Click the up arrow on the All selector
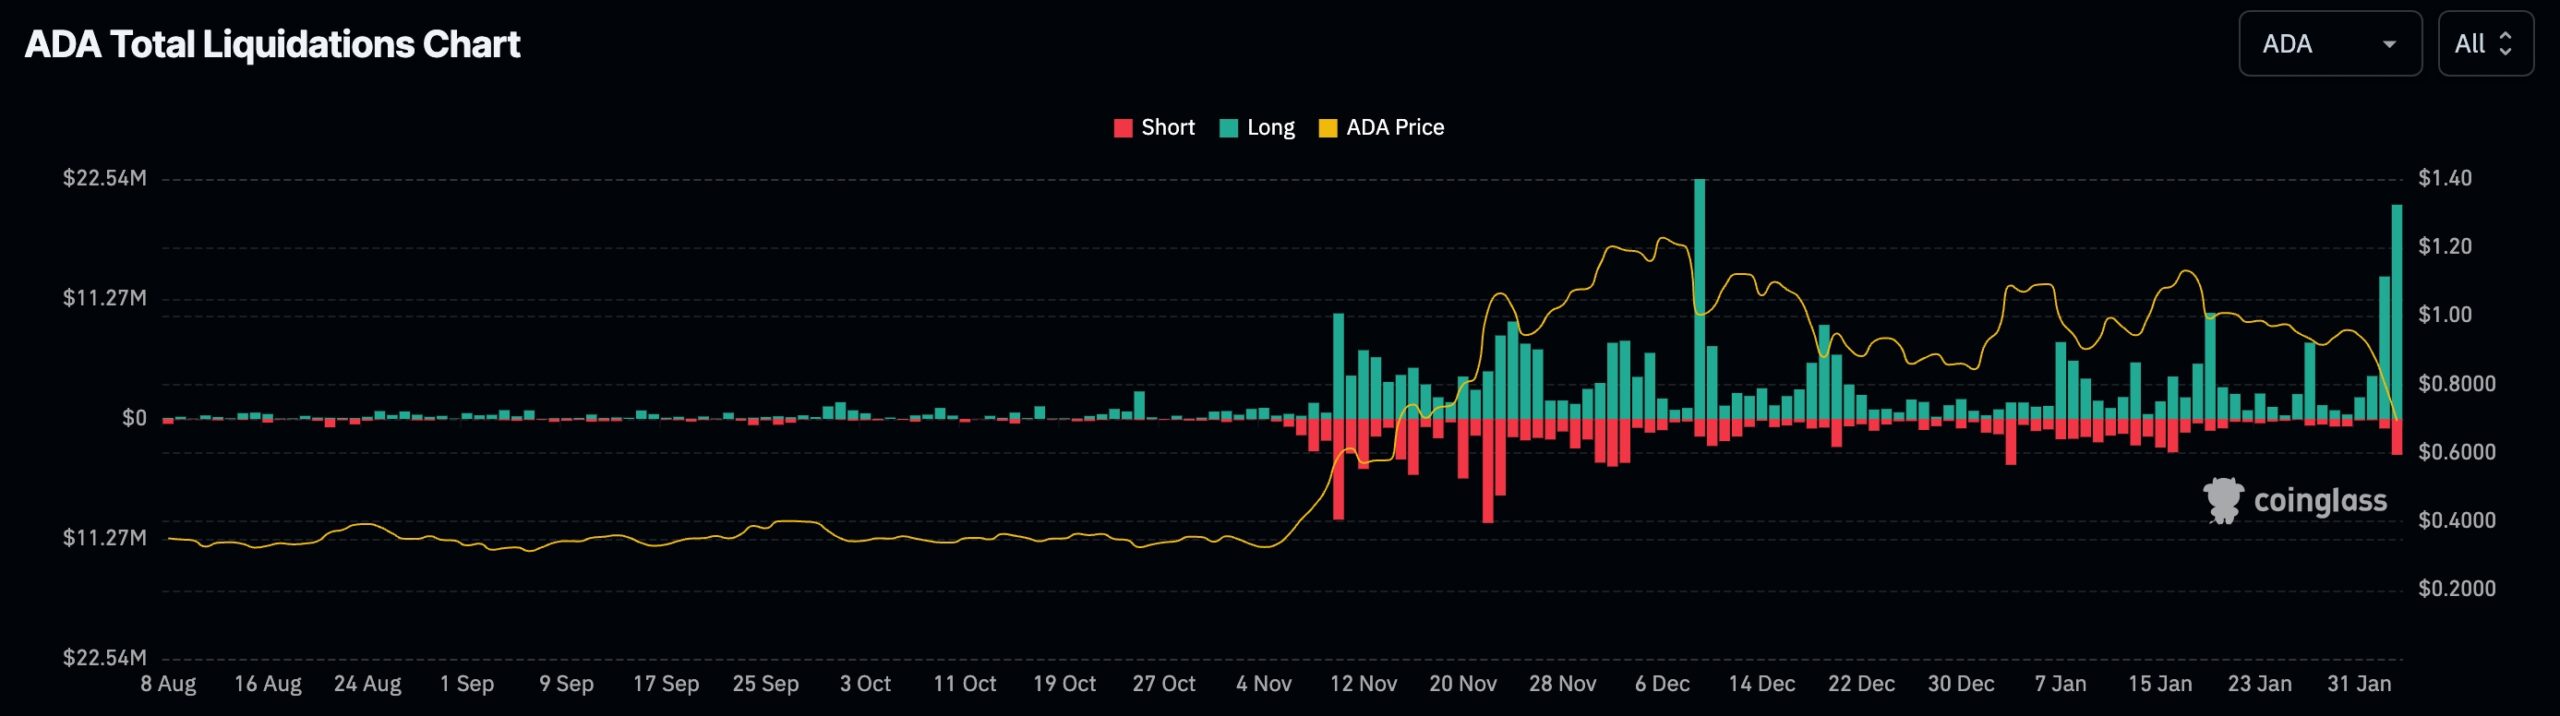 (2507, 37)
